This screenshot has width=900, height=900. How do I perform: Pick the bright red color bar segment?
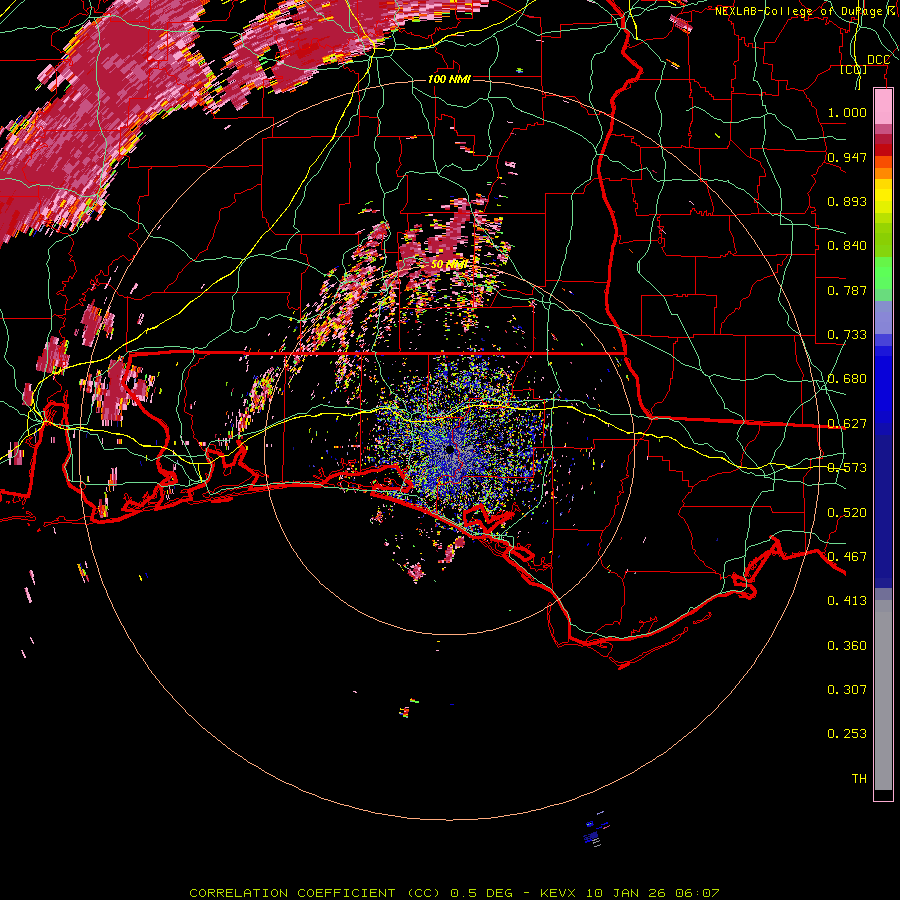click(x=883, y=150)
